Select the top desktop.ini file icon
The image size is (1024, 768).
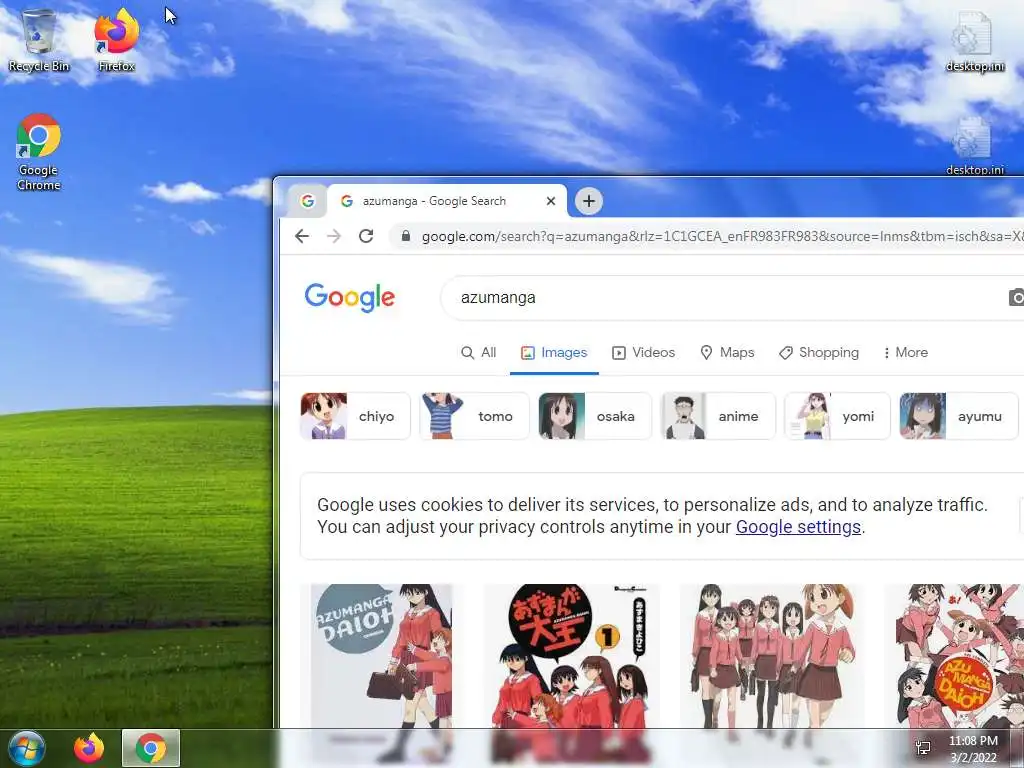pos(974,41)
